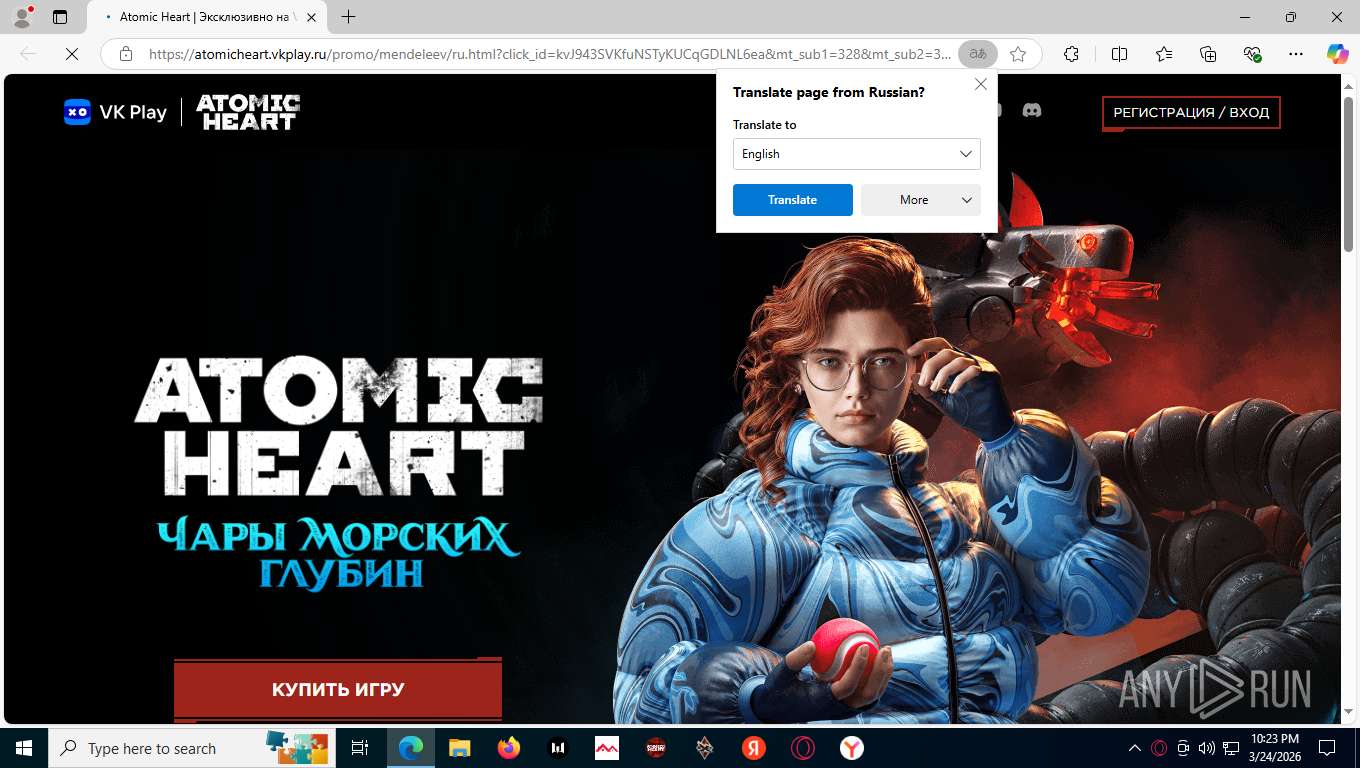Open Split screen view

(1119, 54)
